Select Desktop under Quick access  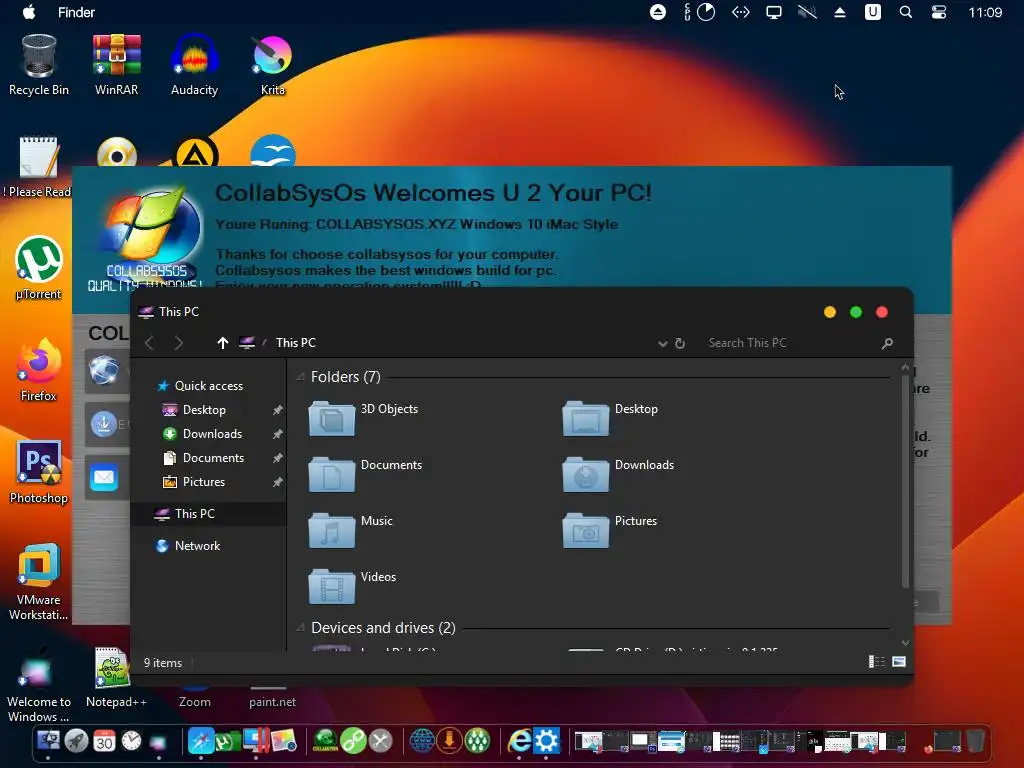204,410
